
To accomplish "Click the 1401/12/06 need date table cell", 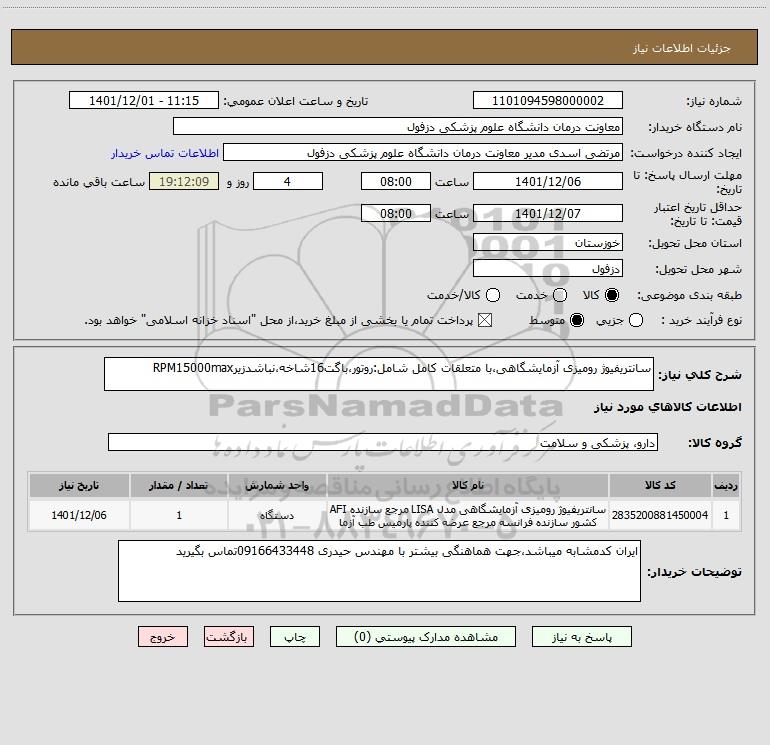I will click(79, 515).
